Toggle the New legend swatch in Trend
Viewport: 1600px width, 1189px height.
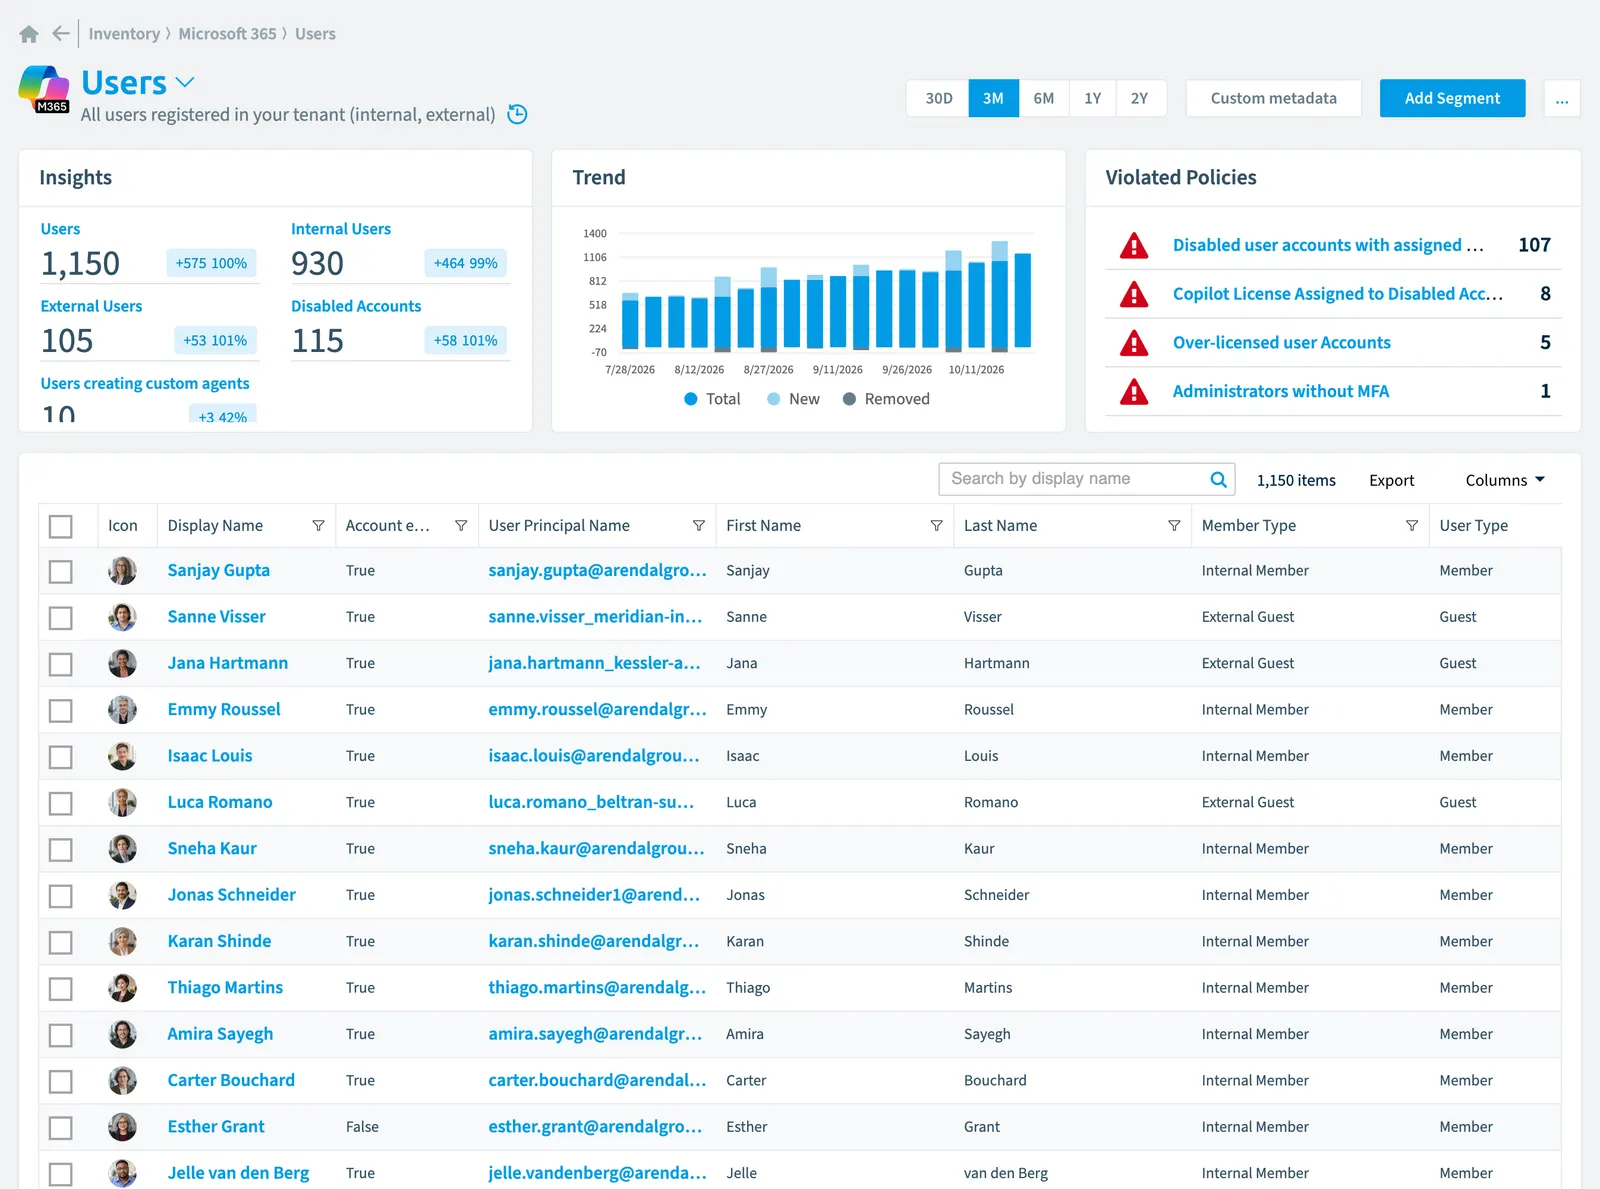[774, 399]
